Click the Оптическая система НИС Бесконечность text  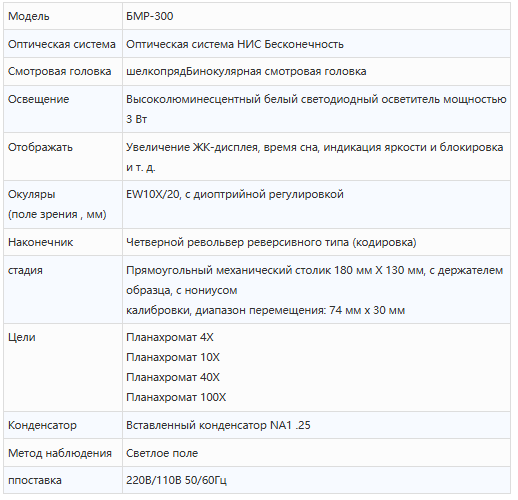235,44
